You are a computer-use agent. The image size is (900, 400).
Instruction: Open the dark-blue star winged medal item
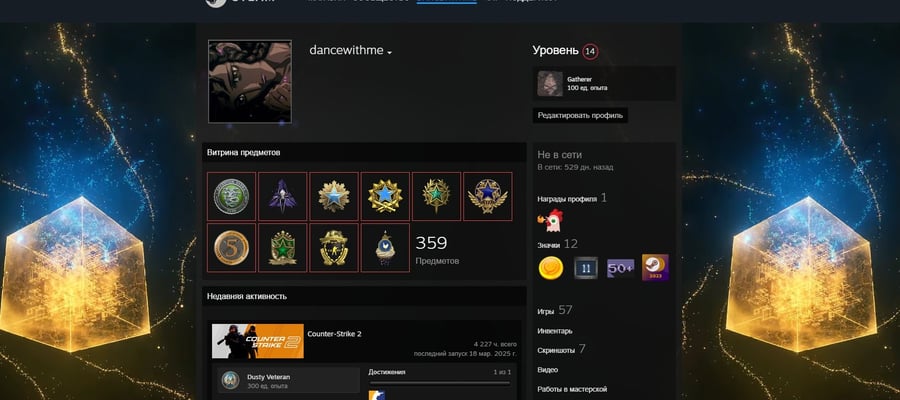pos(488,196)
